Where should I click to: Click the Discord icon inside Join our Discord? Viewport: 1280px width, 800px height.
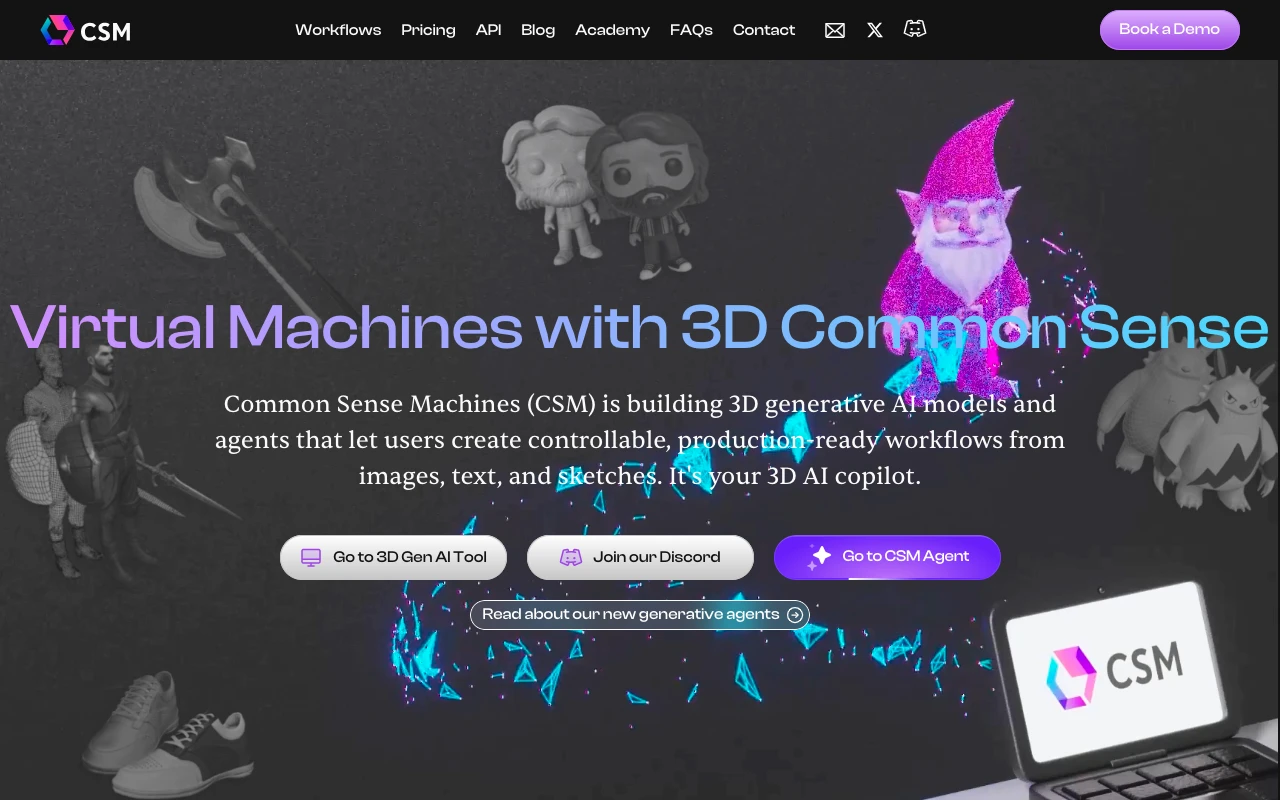[570, 557]
